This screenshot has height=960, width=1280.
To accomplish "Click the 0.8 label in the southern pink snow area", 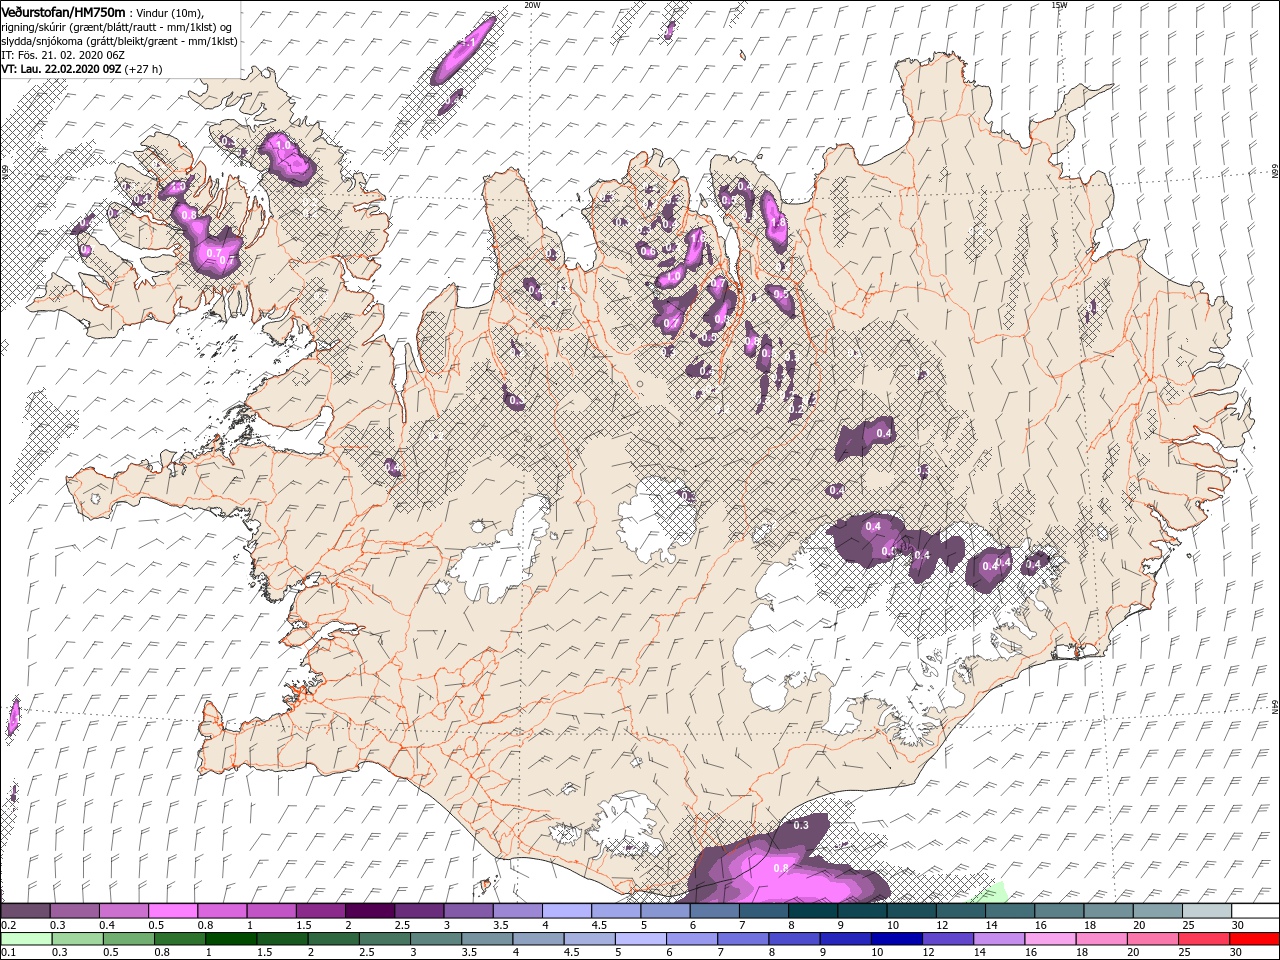I will click(782, 868).
